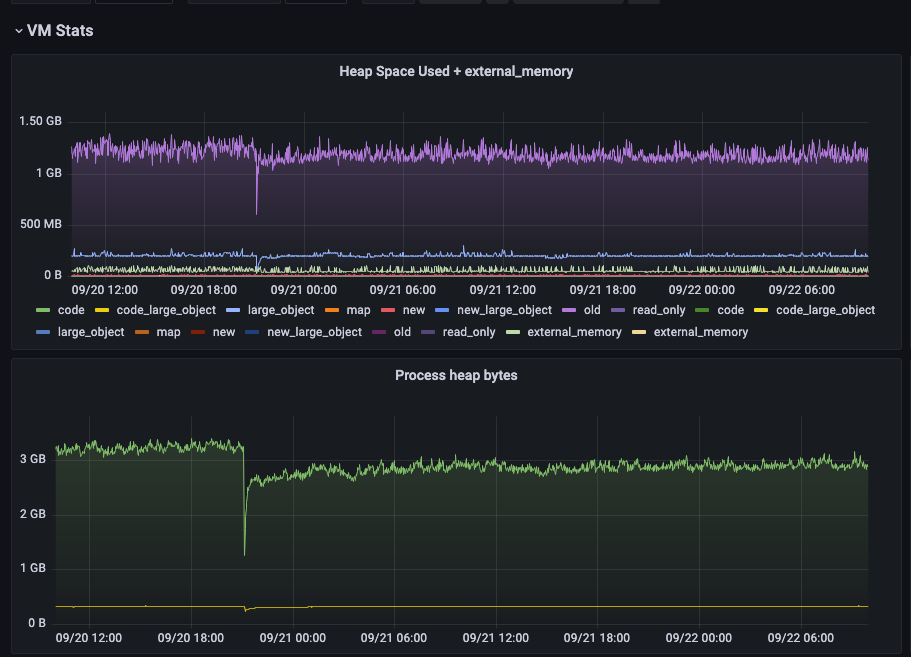The image size is (911, 657).
Task: Toggle the light purple old legend series
Action: pos(592,310)
